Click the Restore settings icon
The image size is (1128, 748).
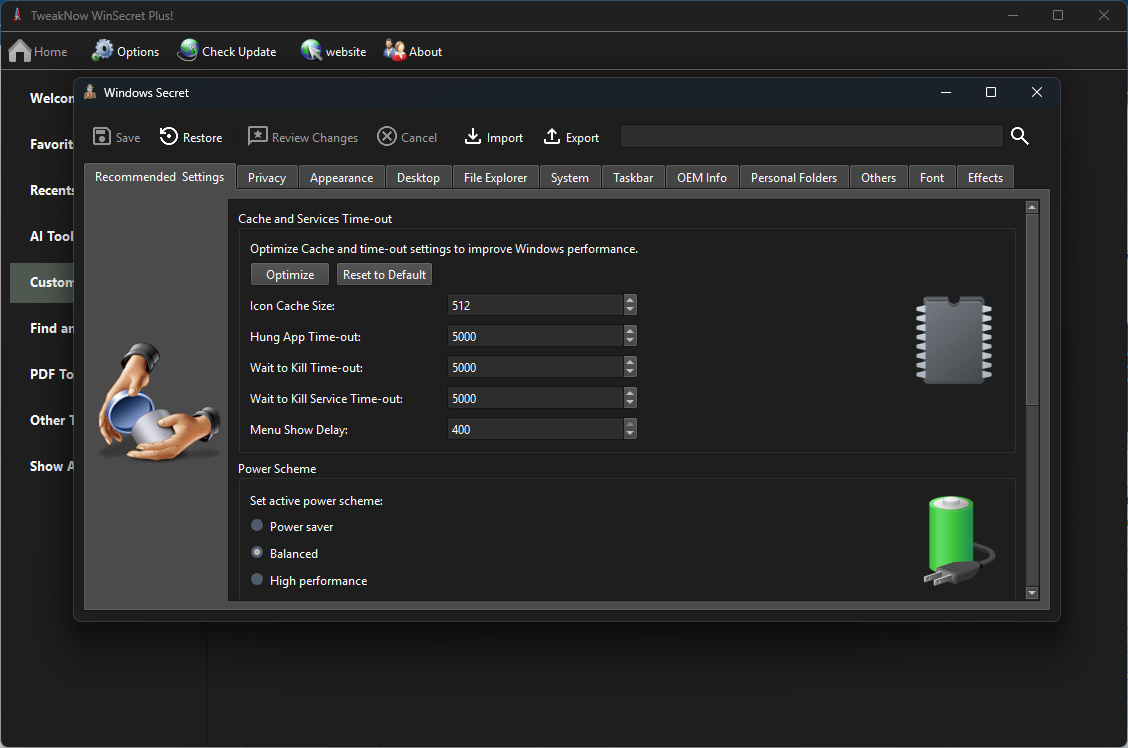point(169,137)
